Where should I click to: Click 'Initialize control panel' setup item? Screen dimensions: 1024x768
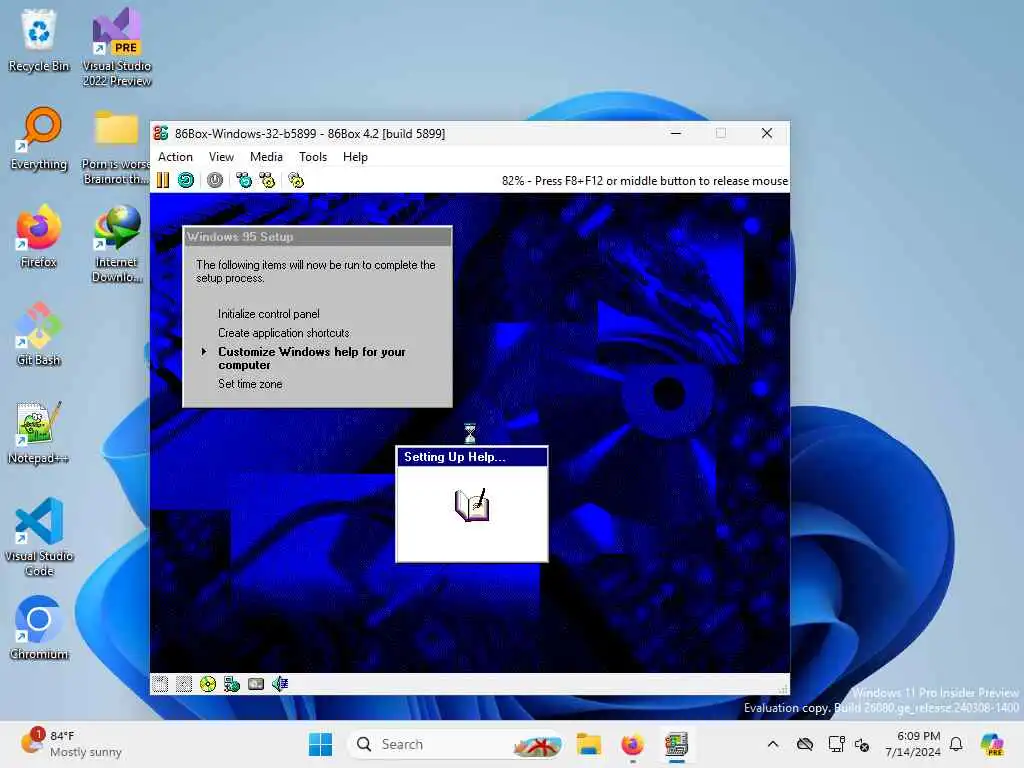(x=268, y=314)
